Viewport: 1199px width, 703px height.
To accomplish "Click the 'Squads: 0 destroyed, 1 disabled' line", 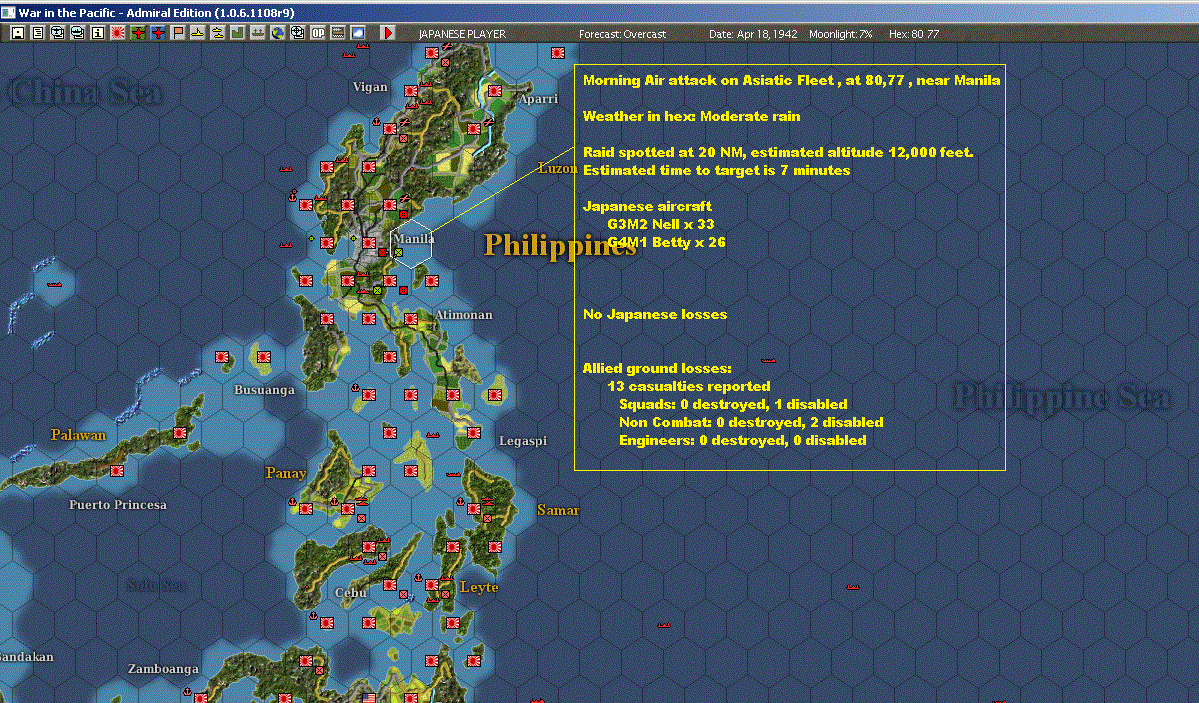I will pos(733,405).
